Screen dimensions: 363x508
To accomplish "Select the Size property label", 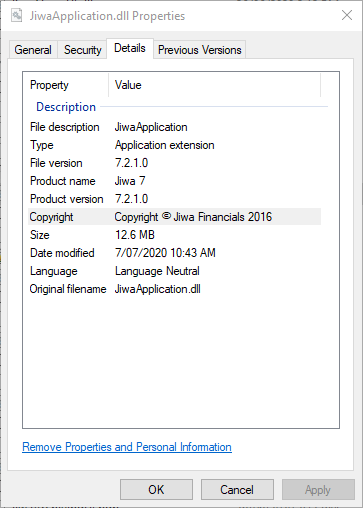I will coord(40,235).
